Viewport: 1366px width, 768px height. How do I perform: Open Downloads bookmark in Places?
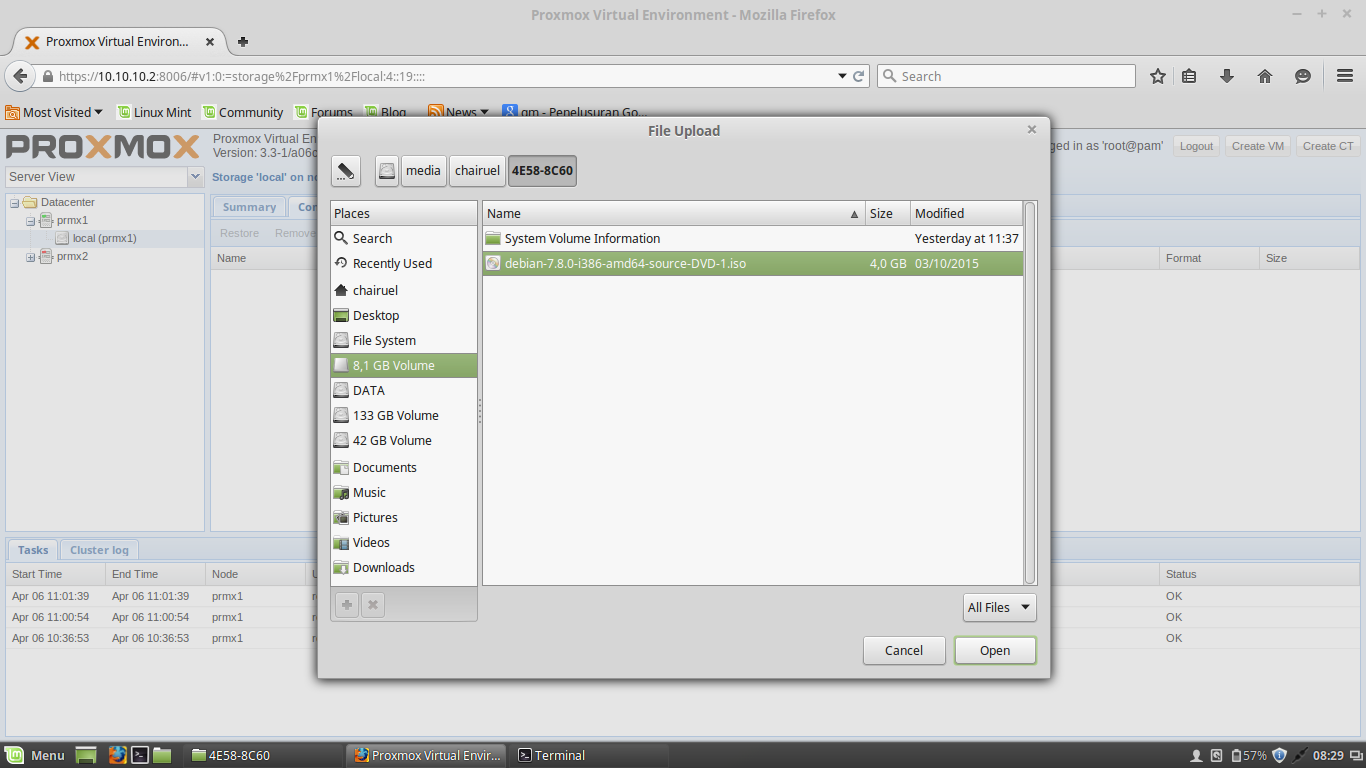coord(404,567)
